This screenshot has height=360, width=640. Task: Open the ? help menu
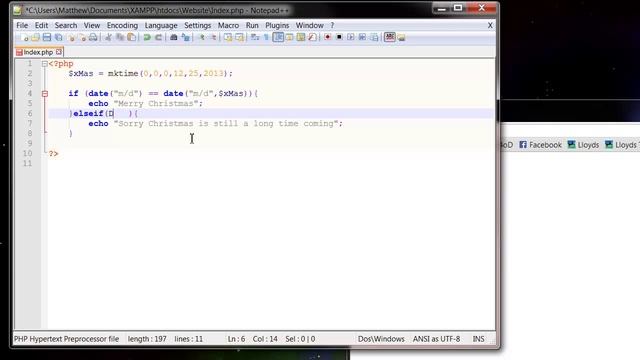coord(332,25)
